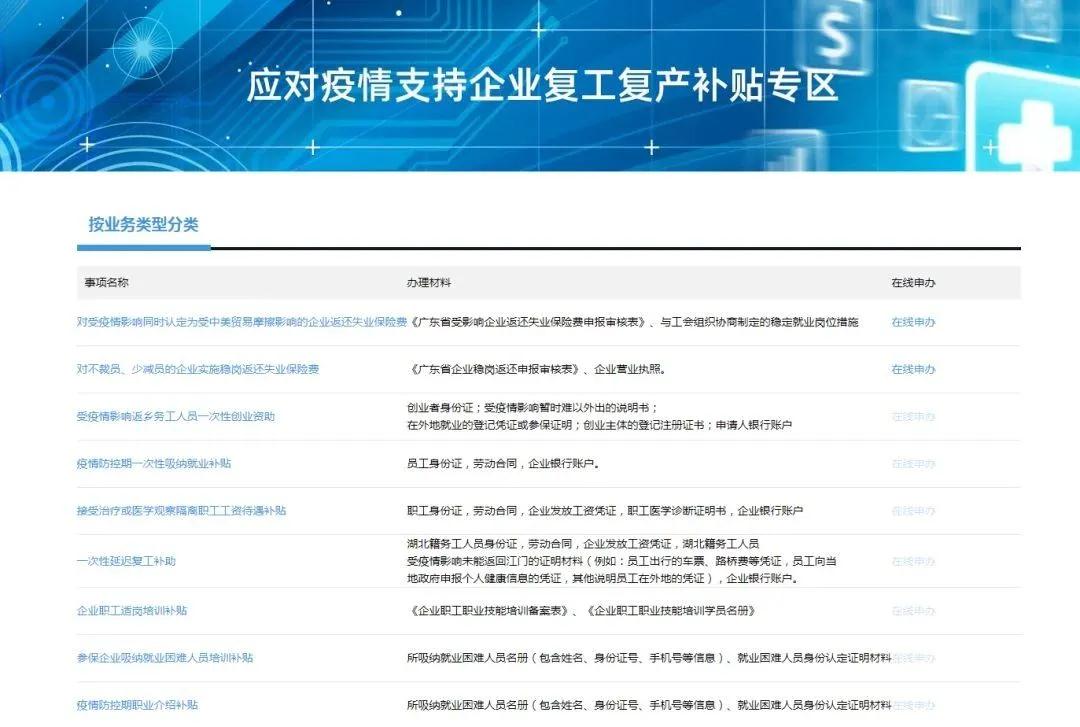Screen dimensions: 1080x727
Task: Select the 按业务类型分类 tab
Action: coord(143,225)
